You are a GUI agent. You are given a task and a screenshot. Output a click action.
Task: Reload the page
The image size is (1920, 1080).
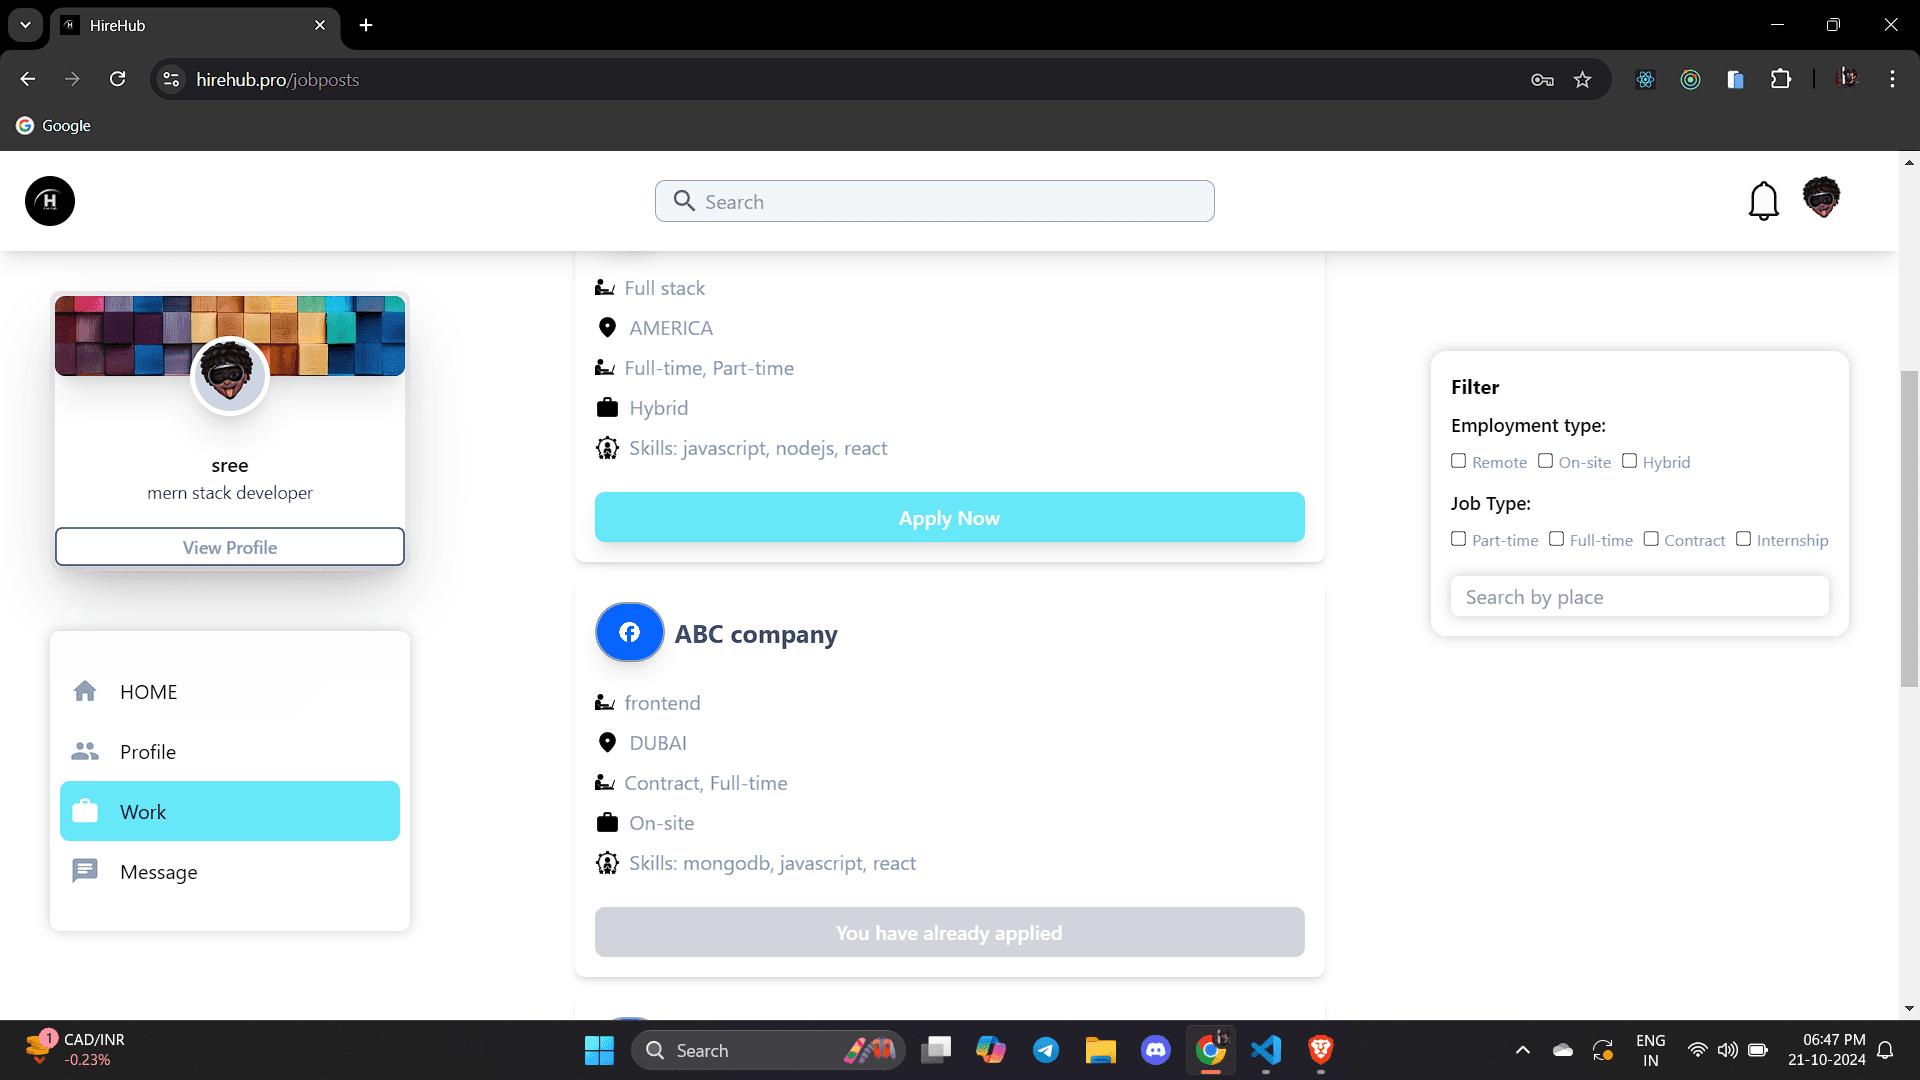point(118,79)
